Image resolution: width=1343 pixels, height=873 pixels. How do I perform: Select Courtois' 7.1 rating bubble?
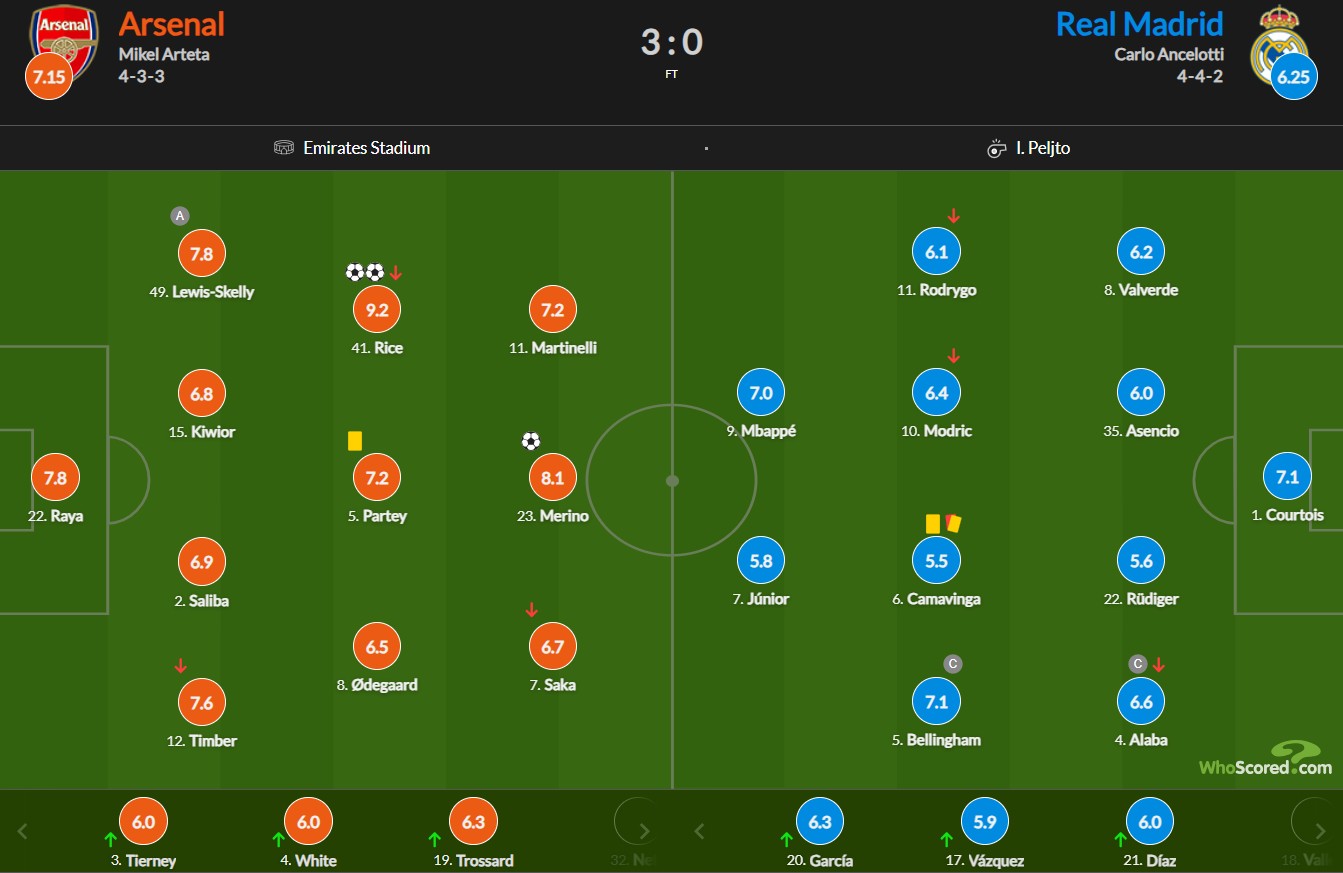point(1287,477)
